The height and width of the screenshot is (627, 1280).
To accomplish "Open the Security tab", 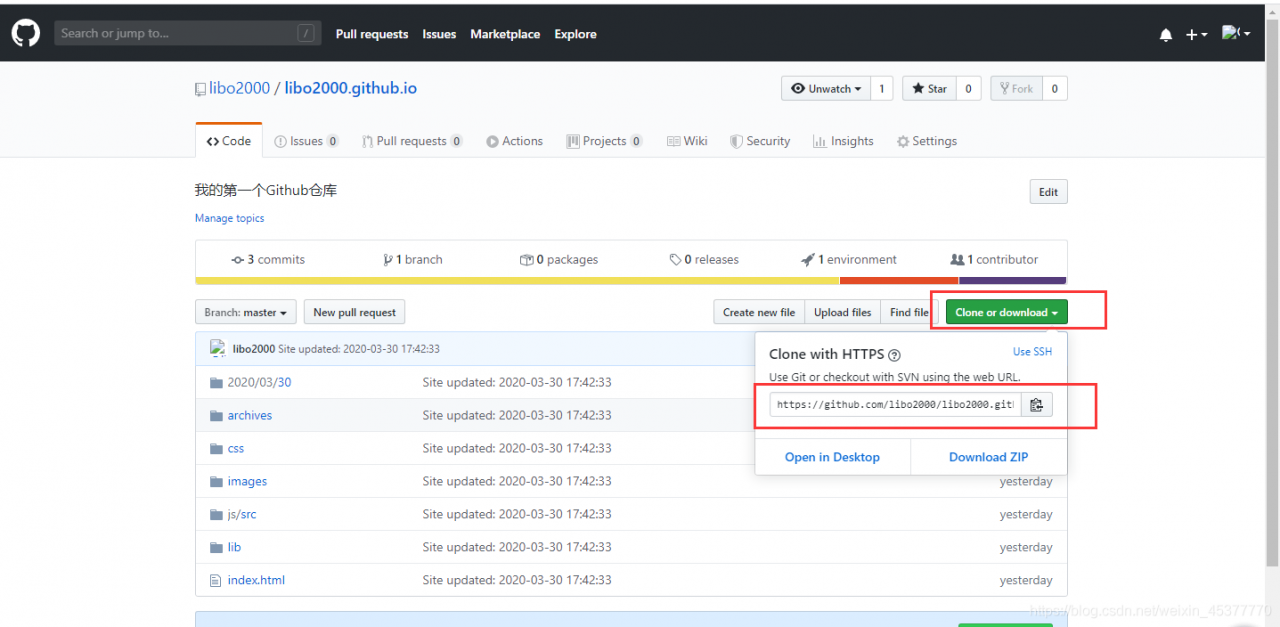I will pos(760,141).
